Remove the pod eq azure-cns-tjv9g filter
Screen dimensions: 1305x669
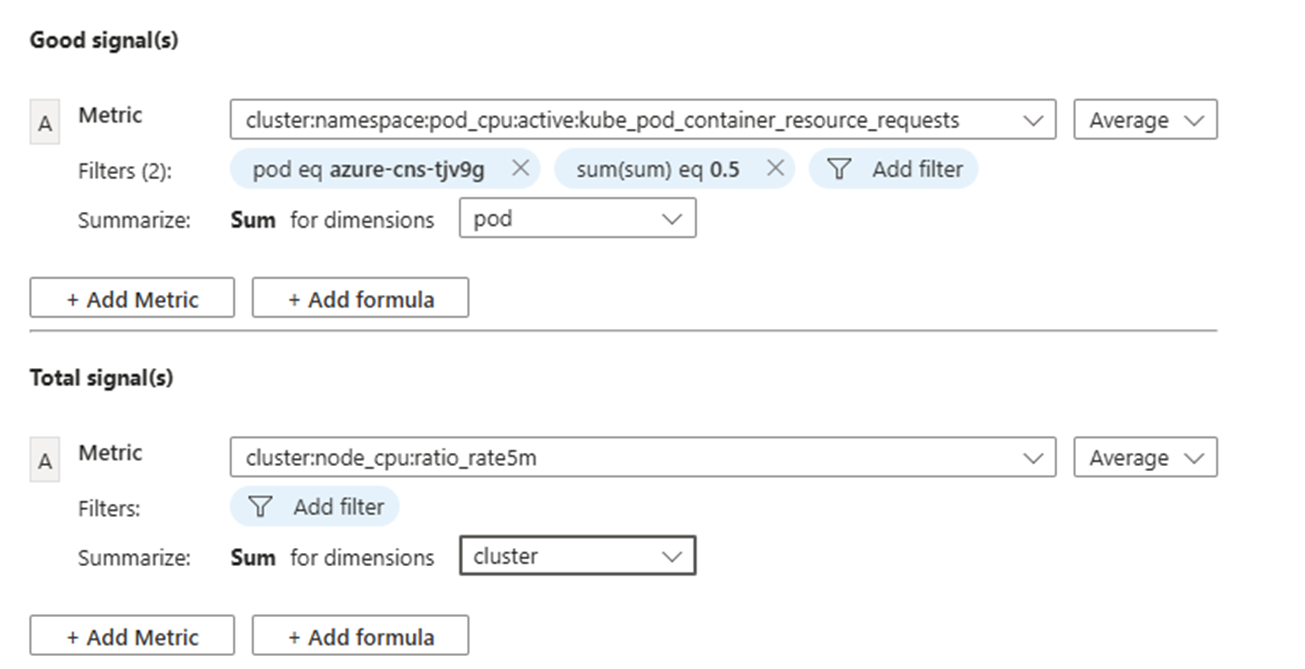point(520,169)
